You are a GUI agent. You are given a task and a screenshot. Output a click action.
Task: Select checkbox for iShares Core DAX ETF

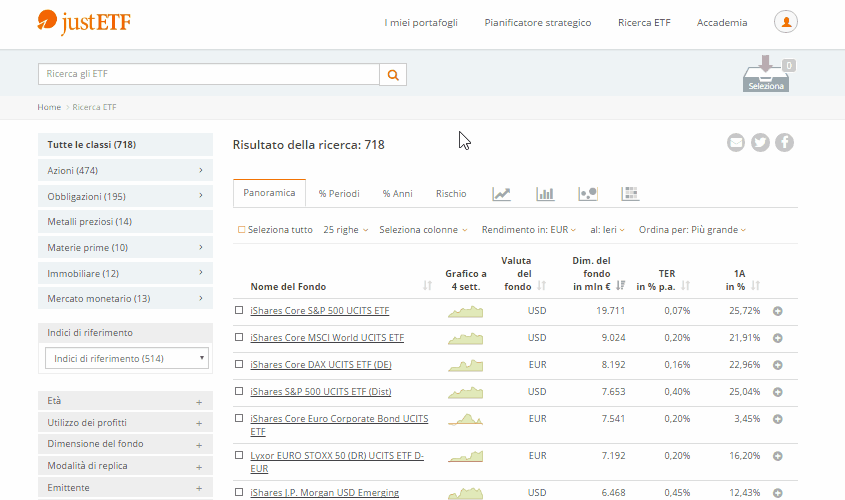239,365
